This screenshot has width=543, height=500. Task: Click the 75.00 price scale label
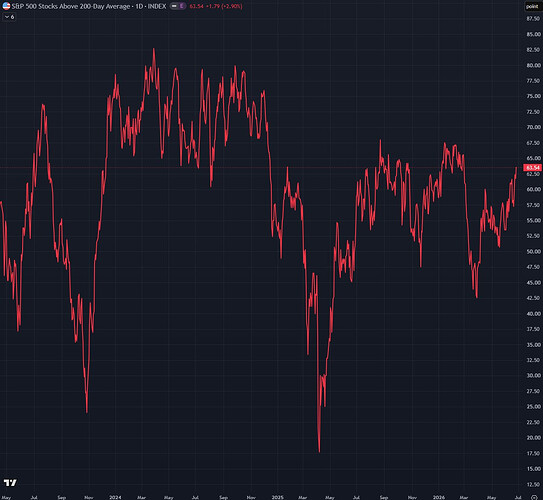533,96
